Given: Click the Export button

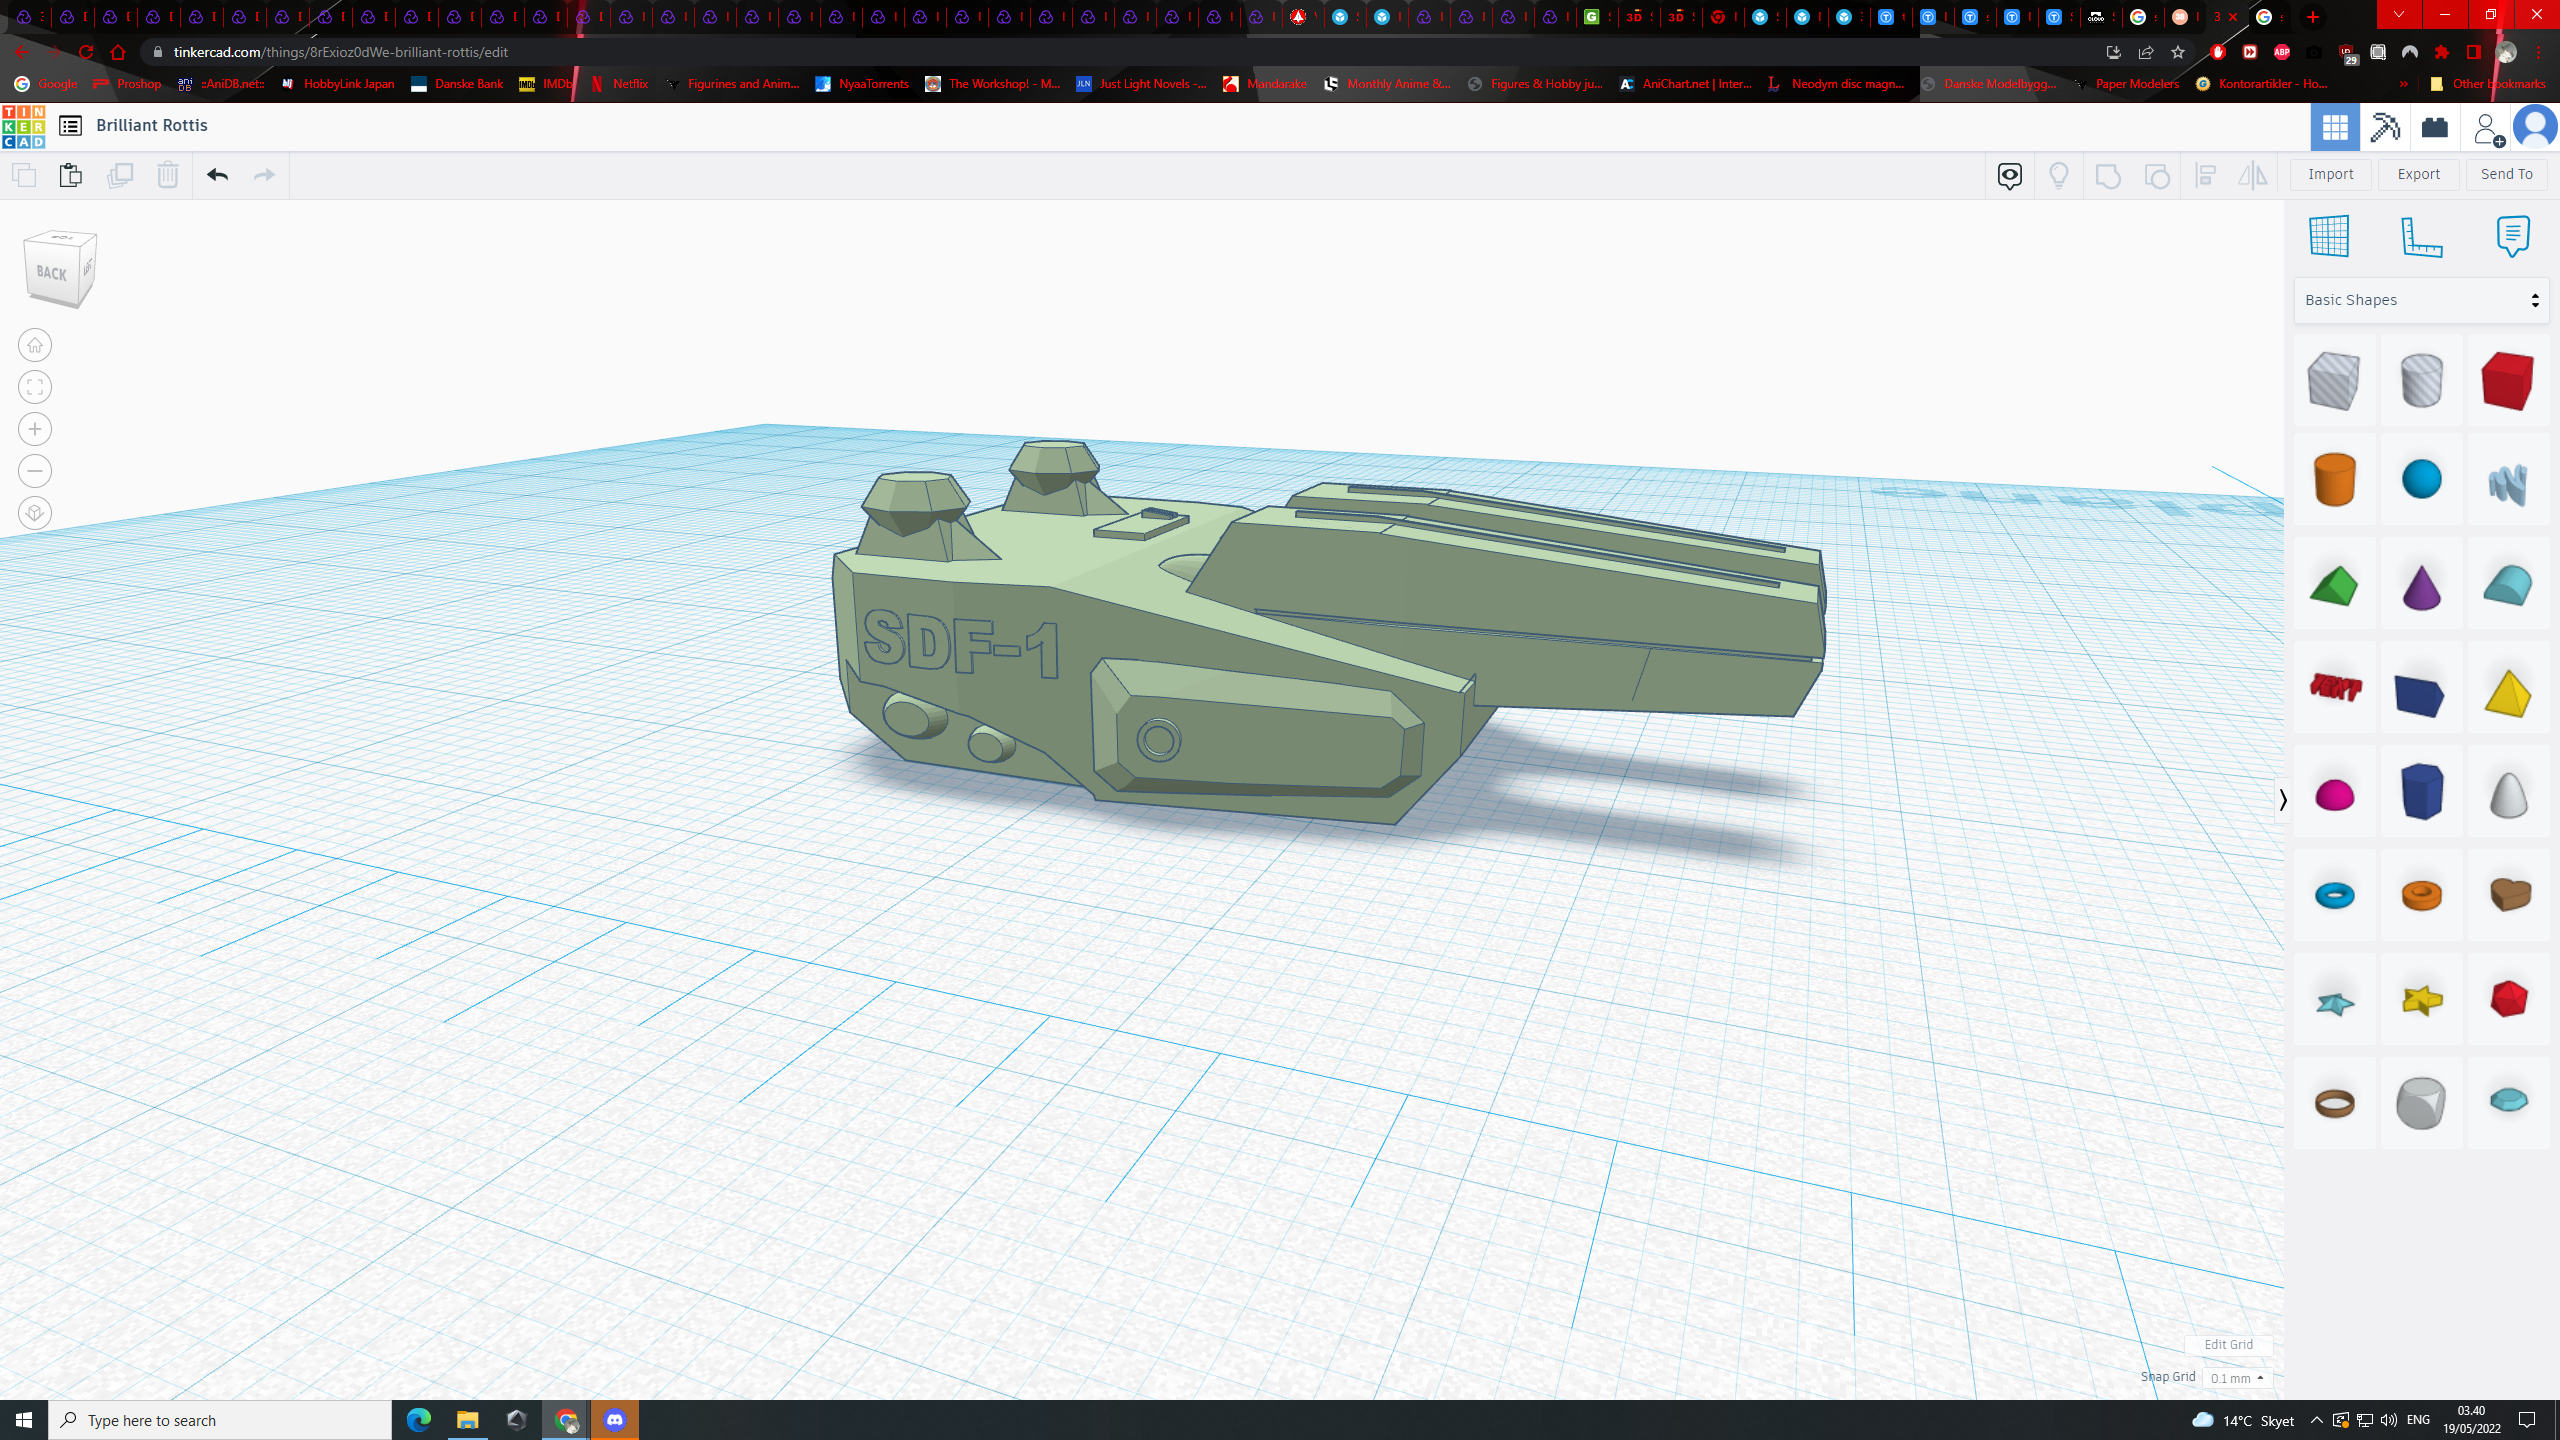Looking at the screenshot, I should (2419, 174).
